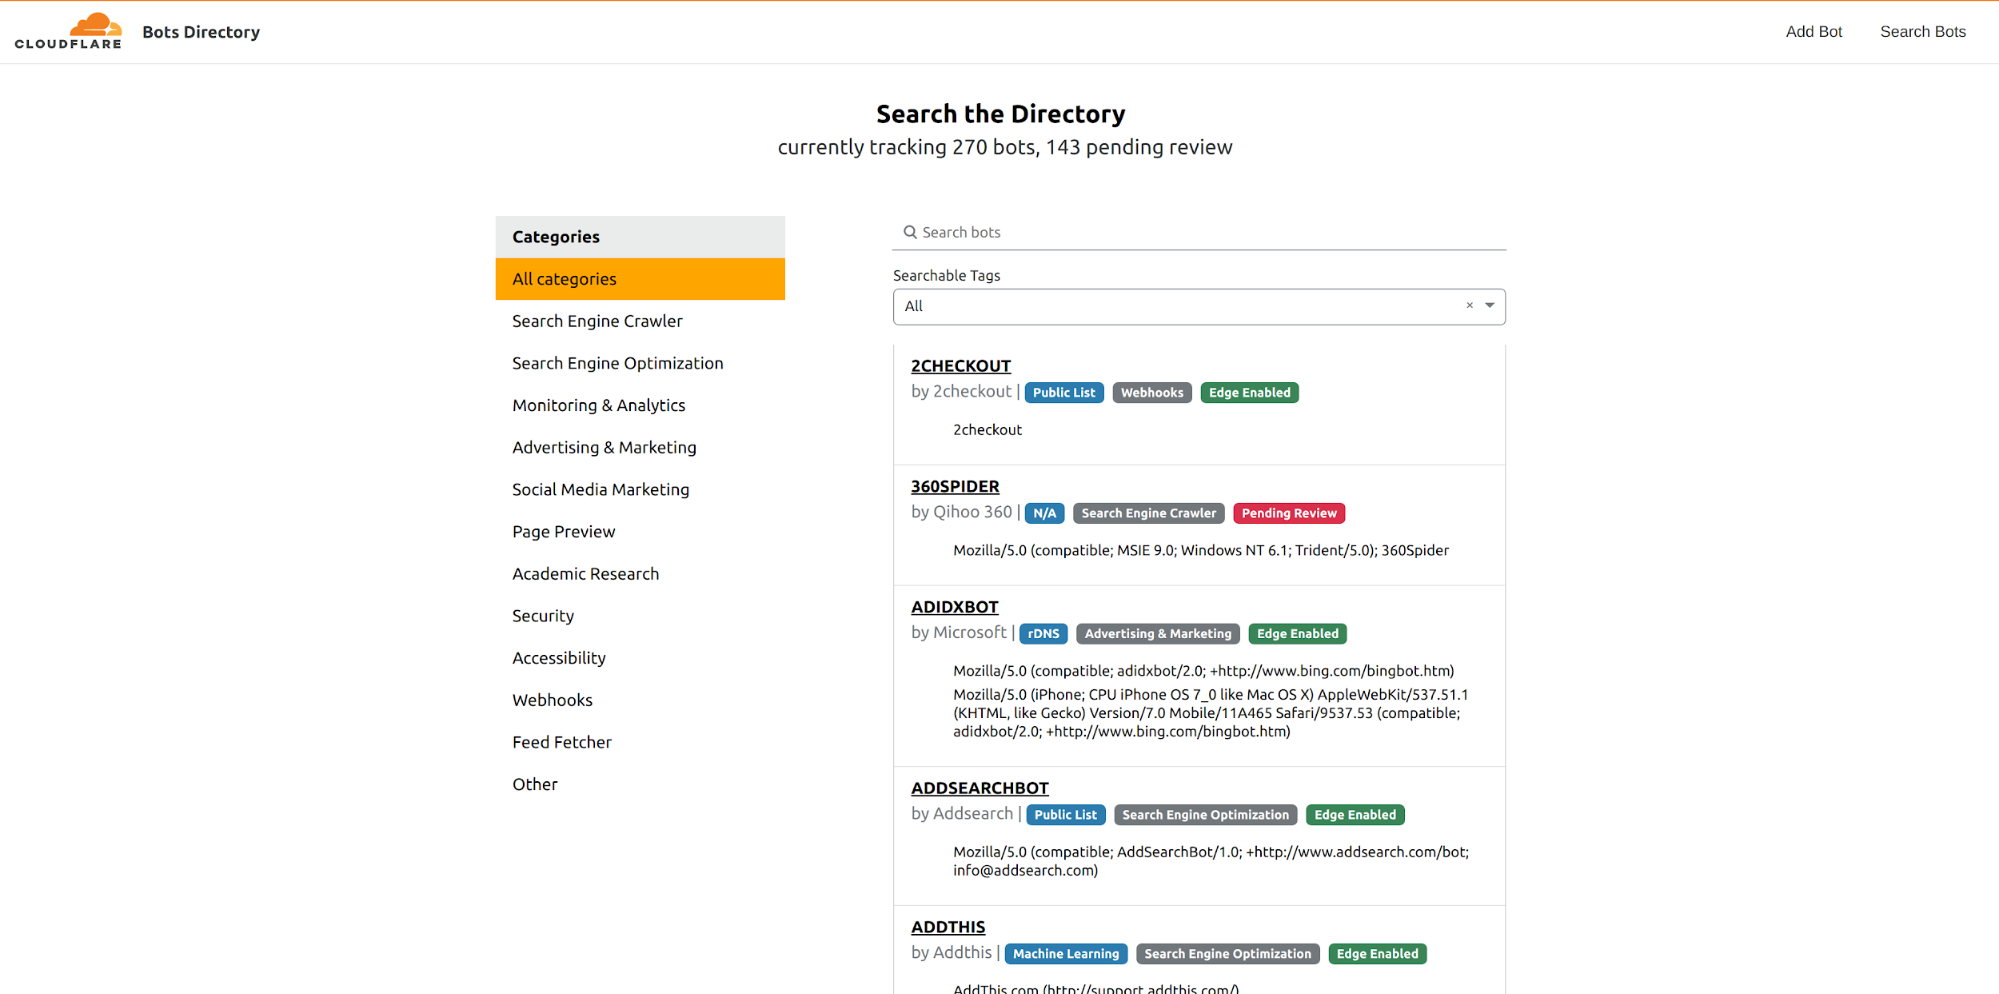Click the Edge Enabled tag on 2CHECKOUT
The width and height of the screenshot is (1999, 994).
[x=1249, y=393]
